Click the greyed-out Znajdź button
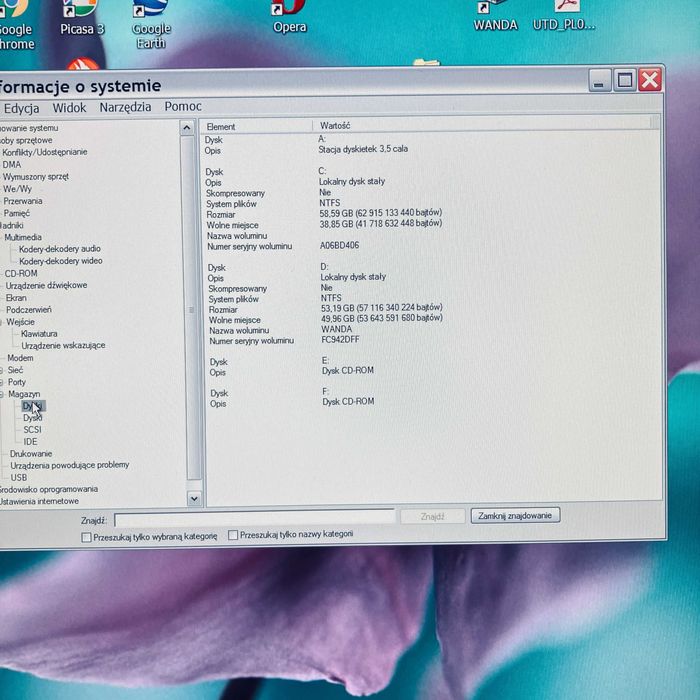700x700 pixels. tap(433, 517)
